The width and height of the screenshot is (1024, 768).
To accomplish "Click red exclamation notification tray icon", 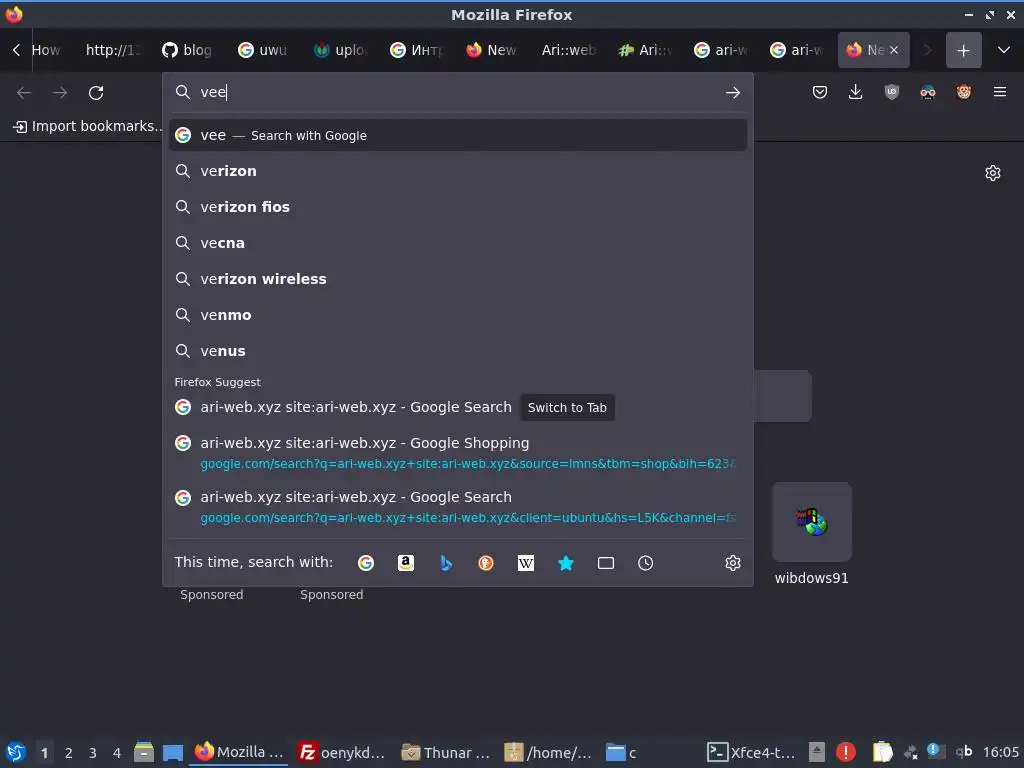I will [846, 752].
